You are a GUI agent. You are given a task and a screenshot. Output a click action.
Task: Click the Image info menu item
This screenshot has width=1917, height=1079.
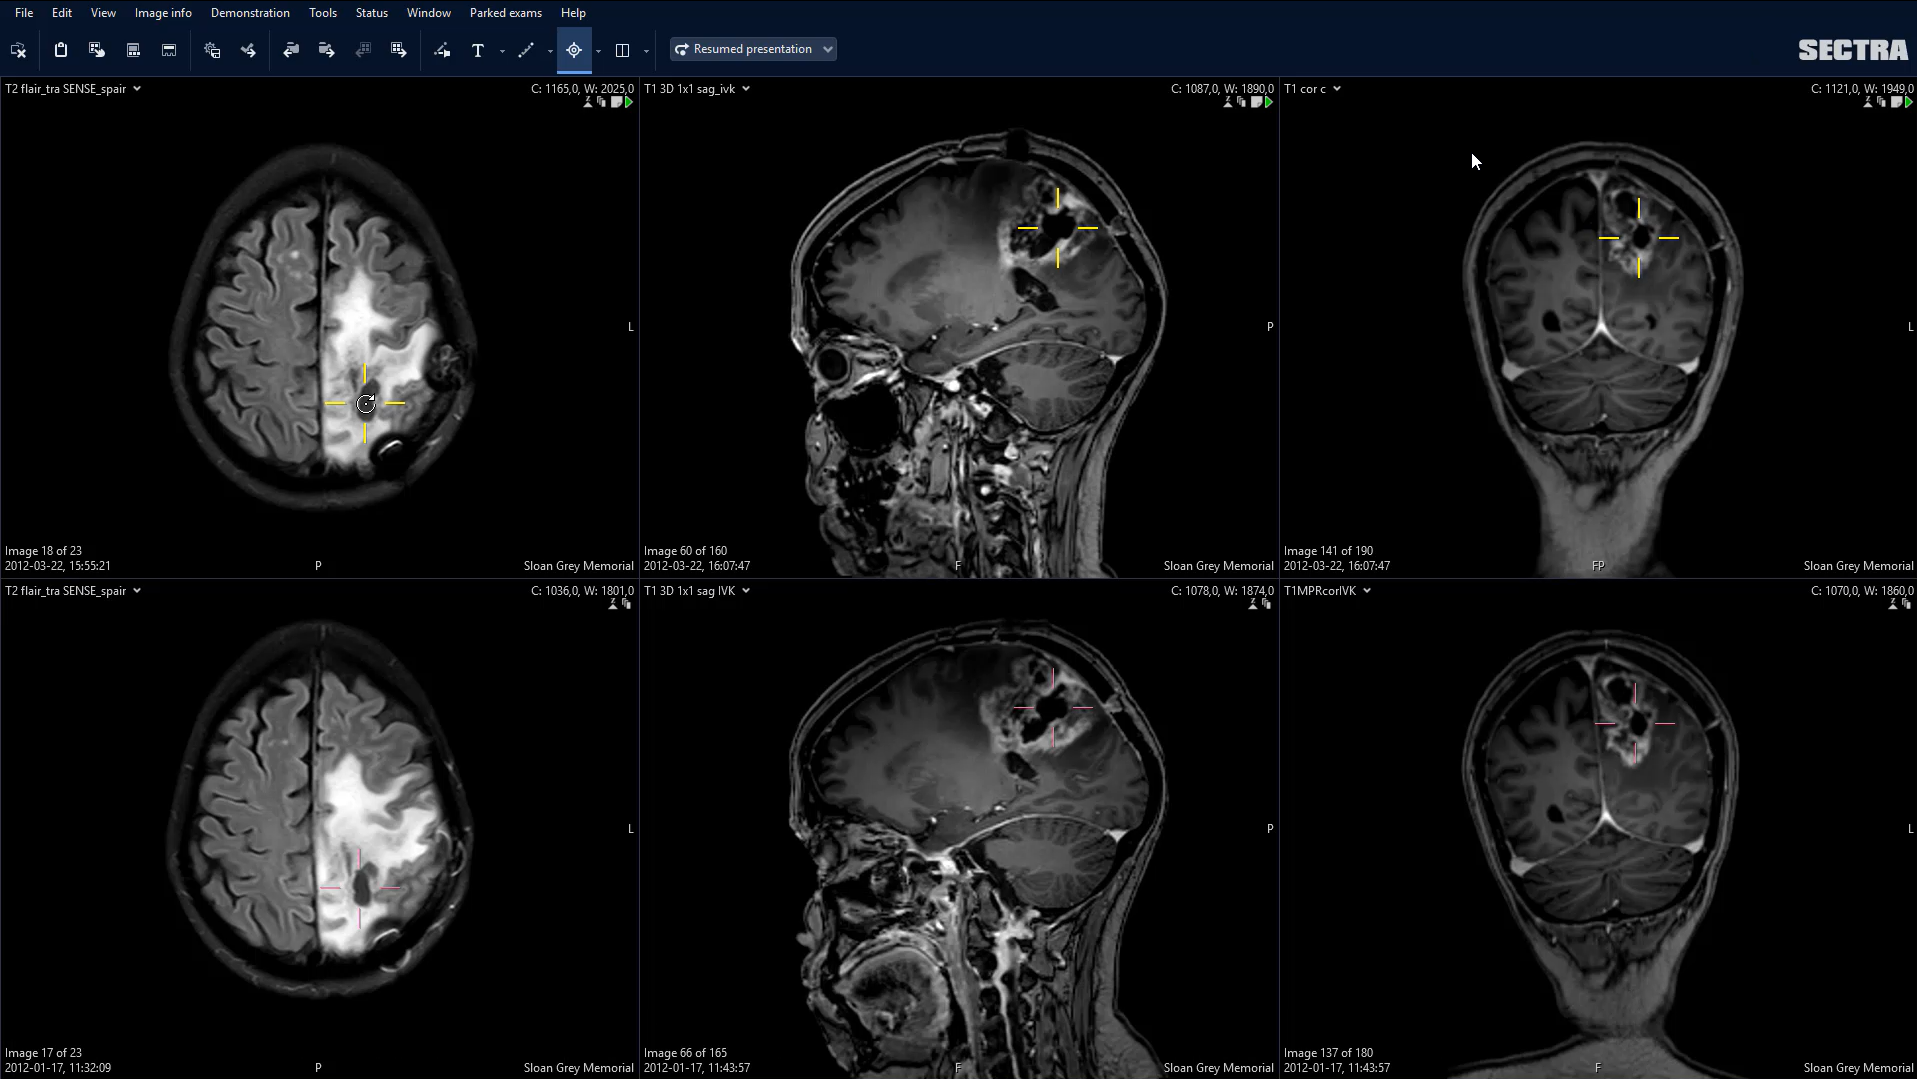pyautogui.click(x=162, y=12)
